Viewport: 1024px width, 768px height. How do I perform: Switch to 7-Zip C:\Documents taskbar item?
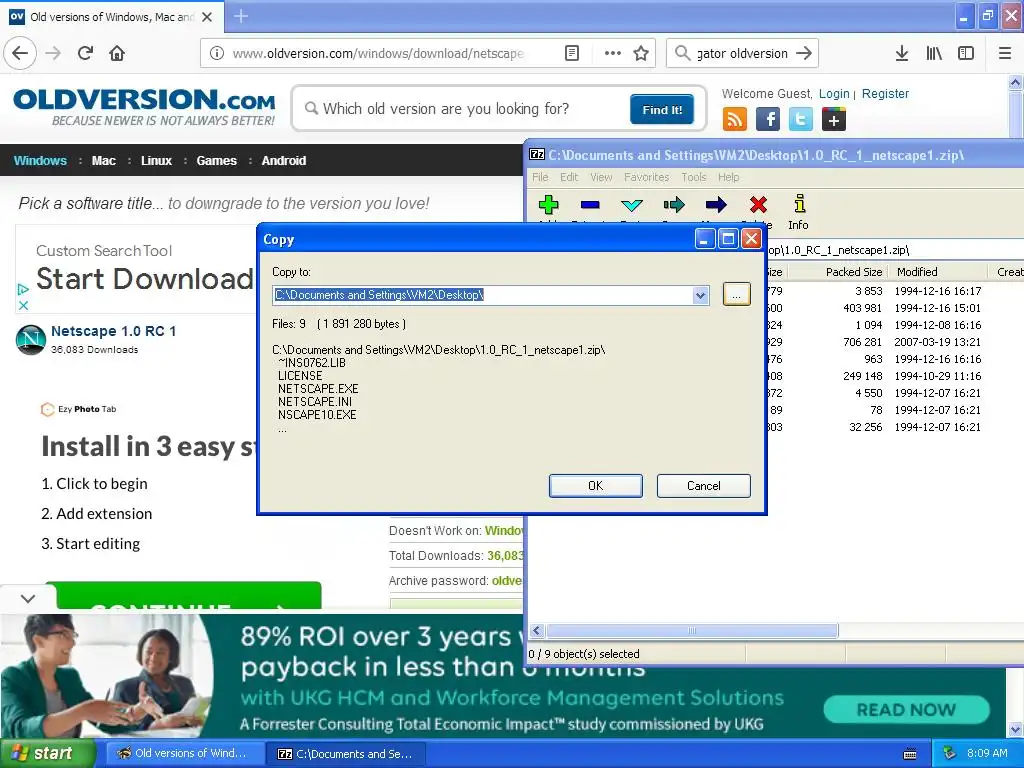coord(346,754)
